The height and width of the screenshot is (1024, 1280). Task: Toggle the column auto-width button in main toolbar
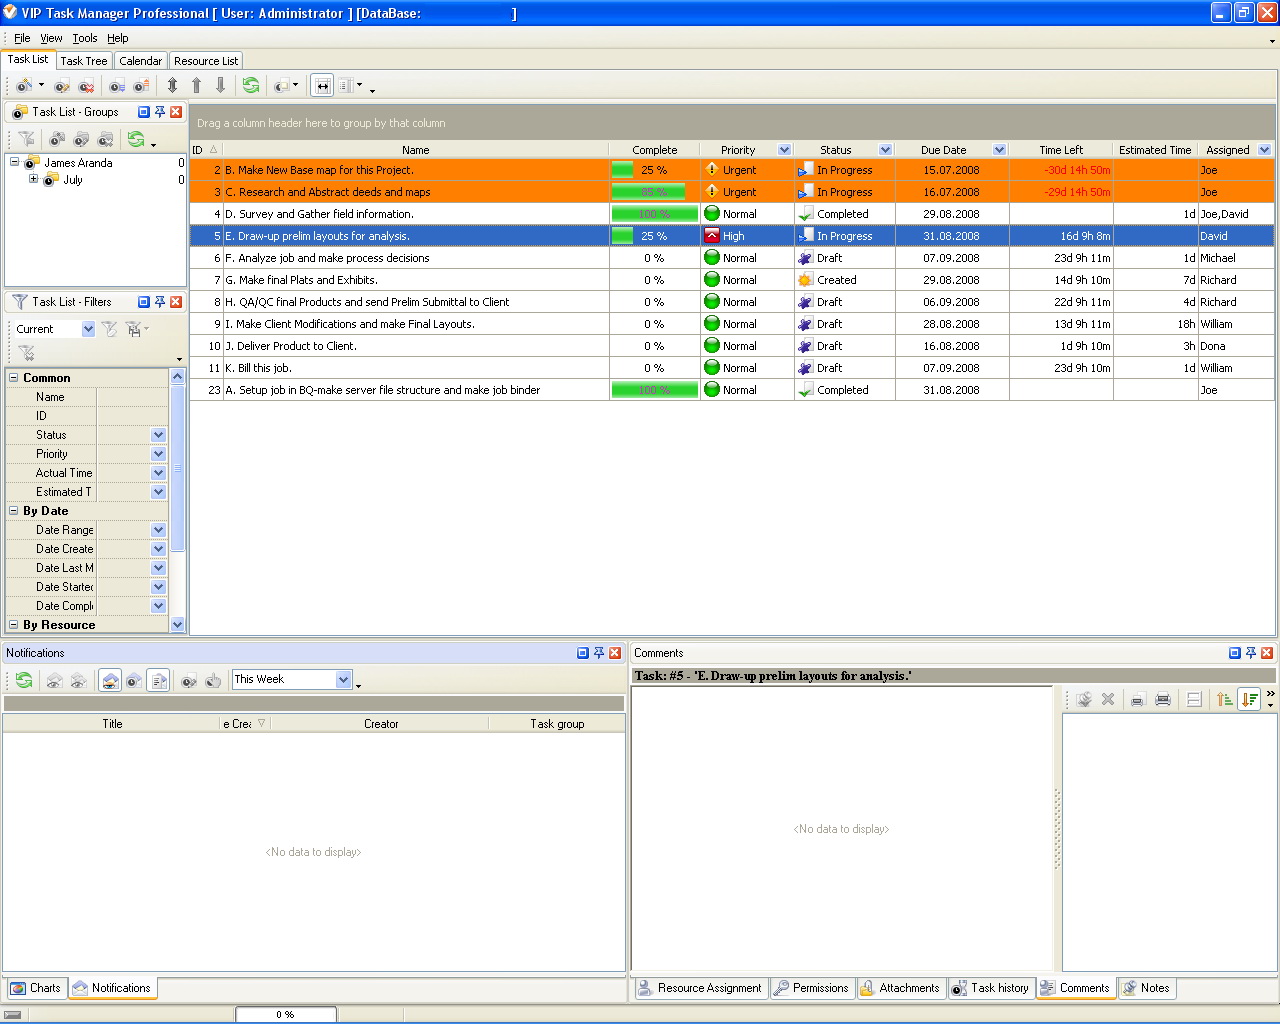pos(322,86)
